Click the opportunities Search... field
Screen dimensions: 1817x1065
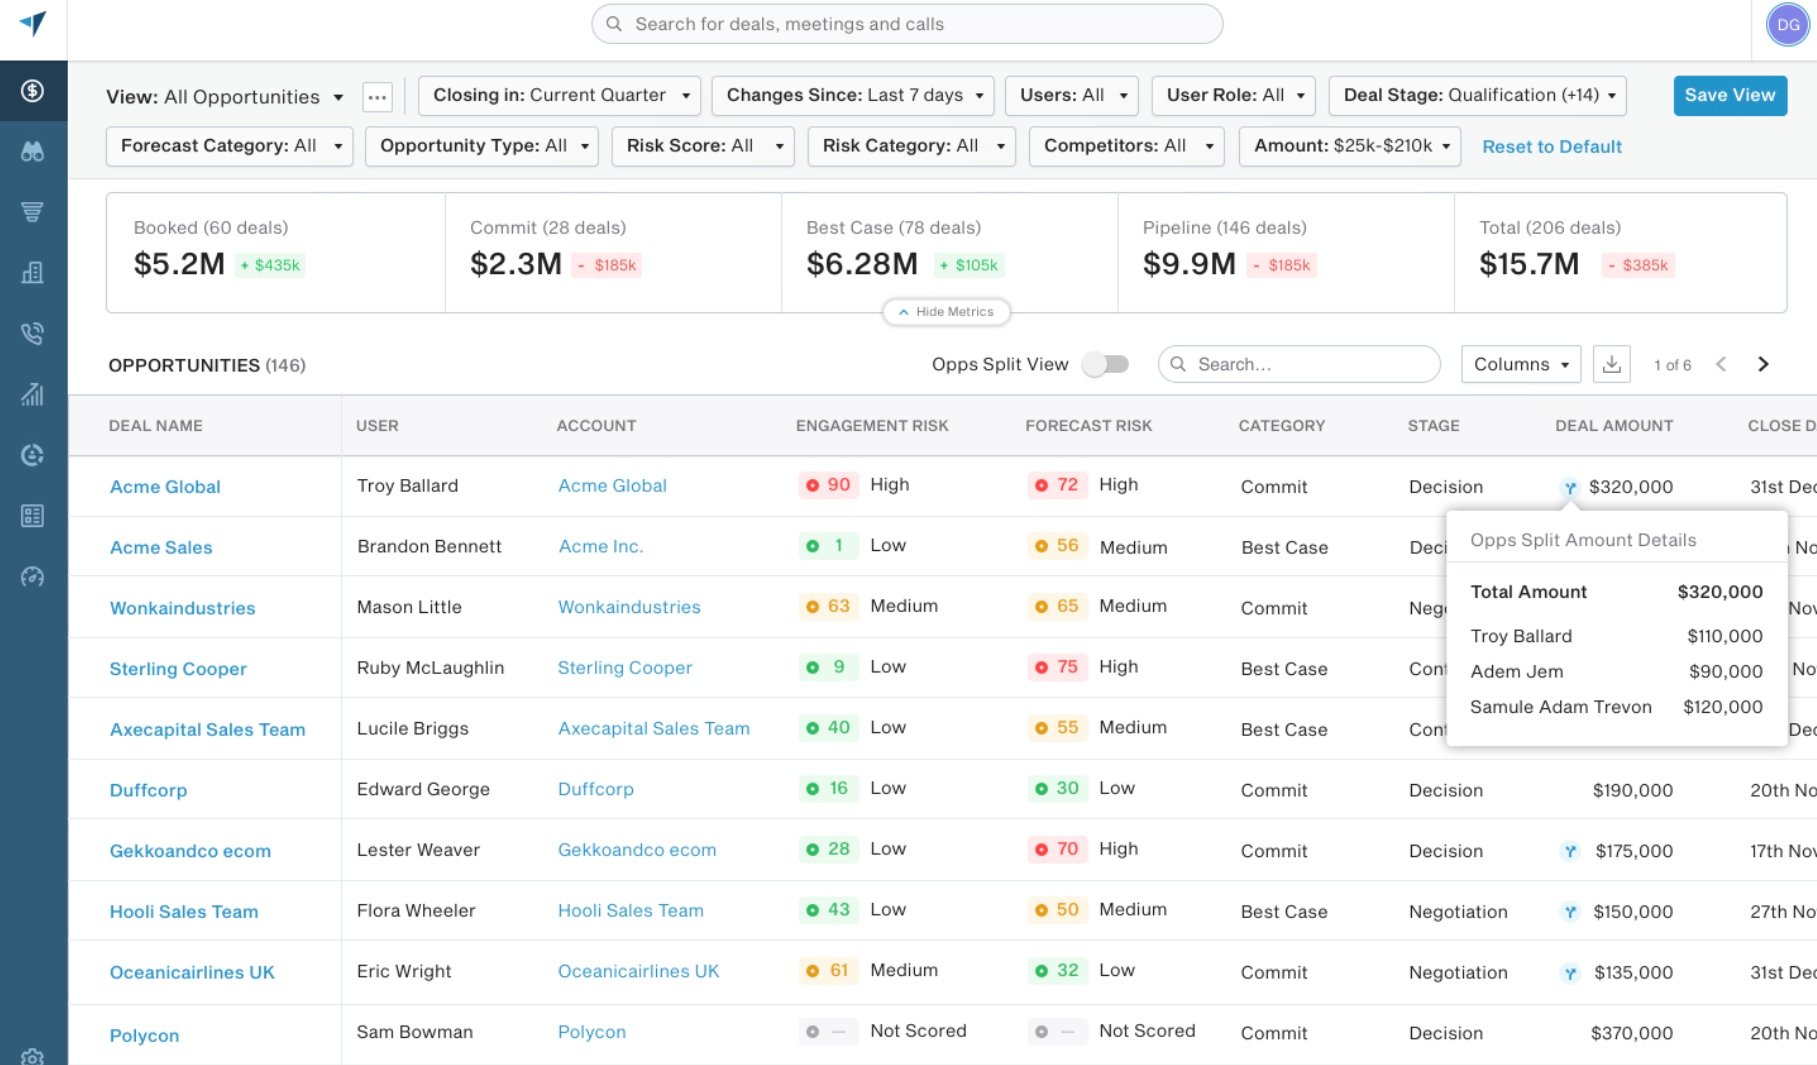pos(1299,365)
